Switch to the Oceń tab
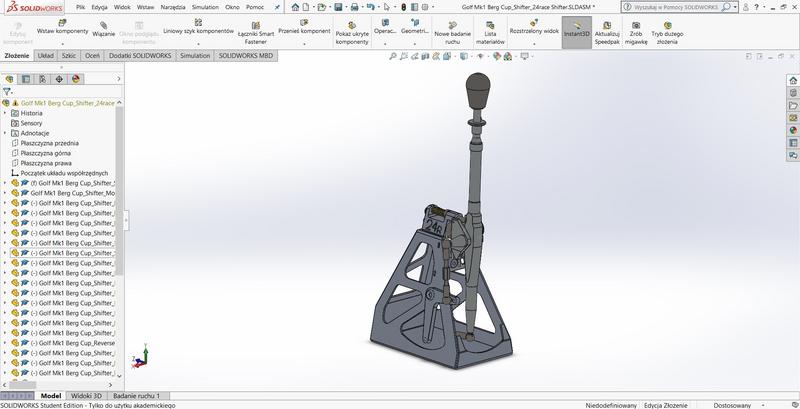Screen dimensions: 800x409 [x=92, y=56]
